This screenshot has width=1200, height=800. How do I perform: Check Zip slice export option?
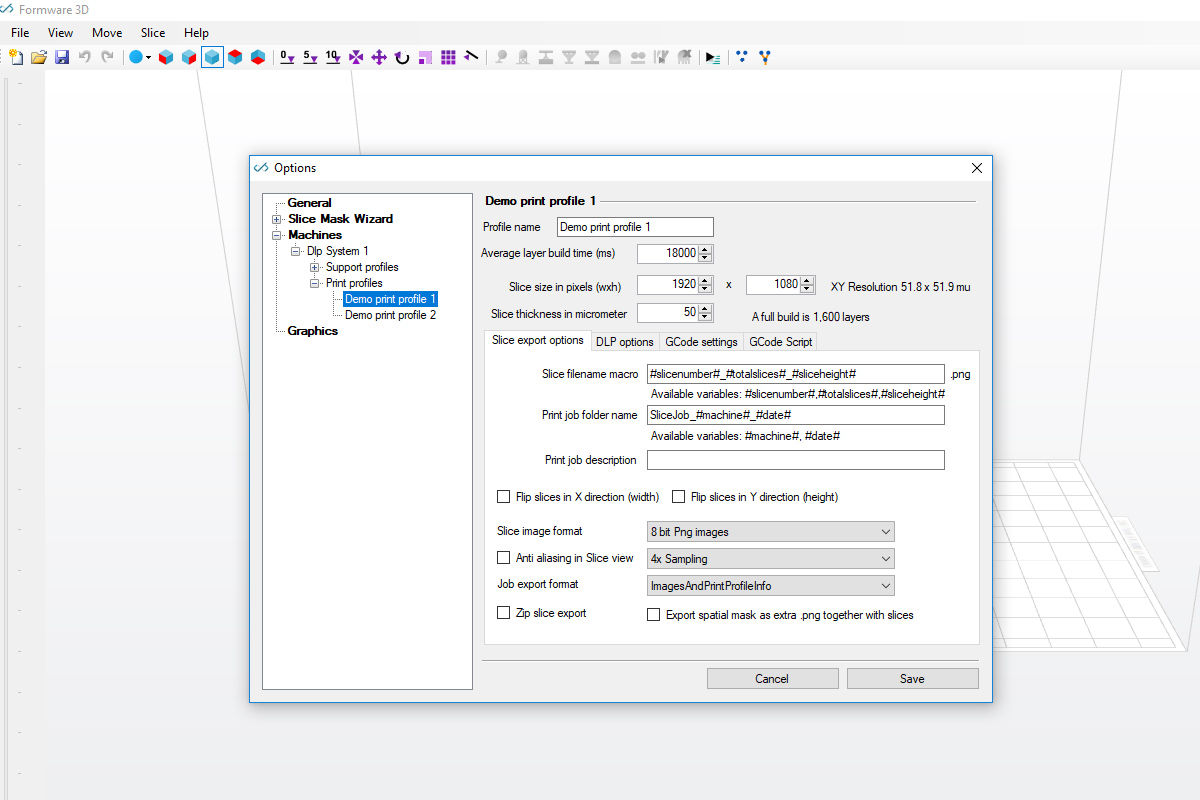point(504,612)
